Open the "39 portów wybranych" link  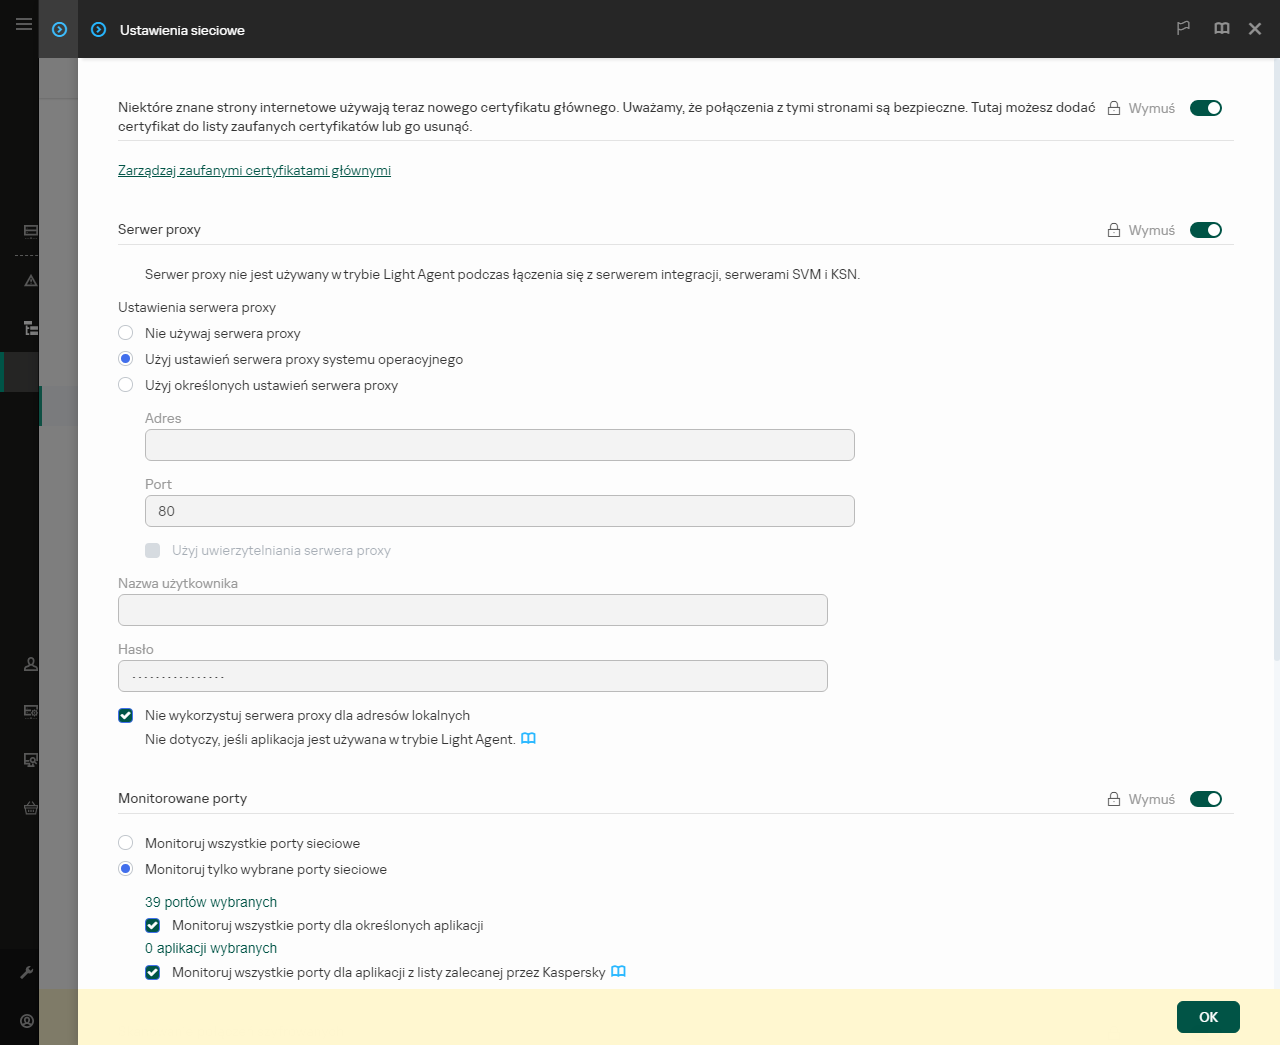(211, 902)
